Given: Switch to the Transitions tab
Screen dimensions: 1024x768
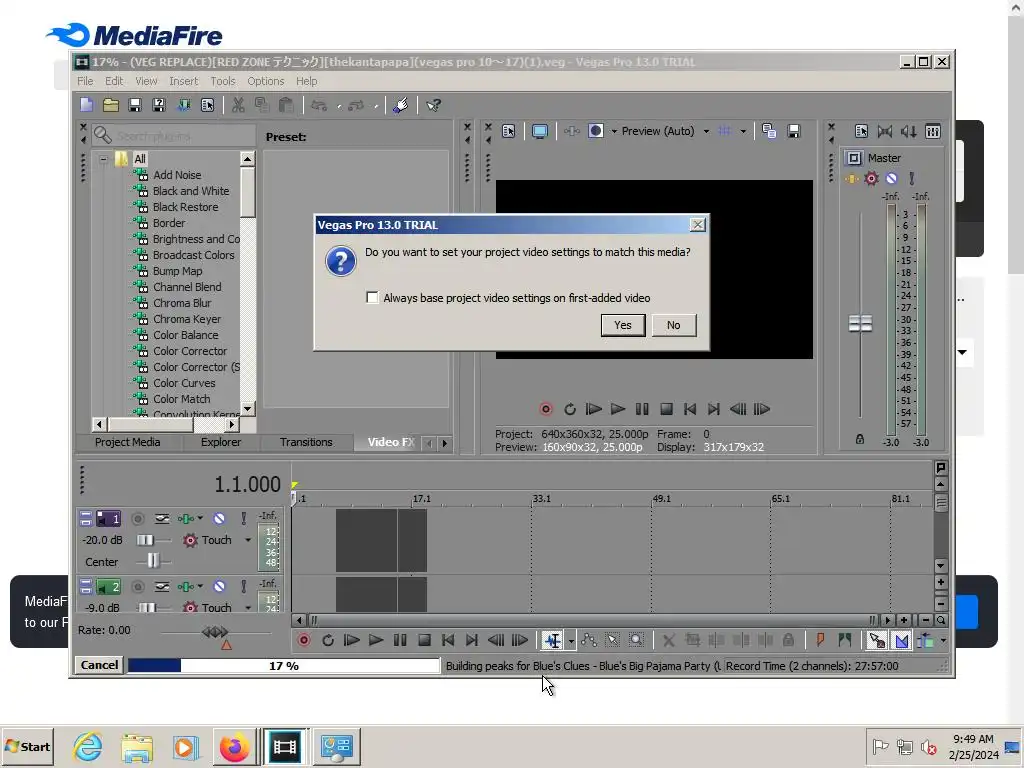Looking at the screenshot, I should click(x=306, y=442).
